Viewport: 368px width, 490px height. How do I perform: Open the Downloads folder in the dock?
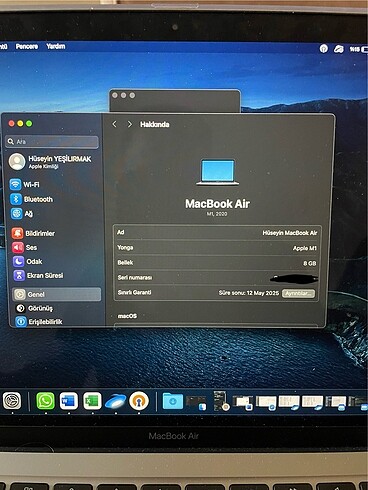pyautogui.click(x=173, y=401)
